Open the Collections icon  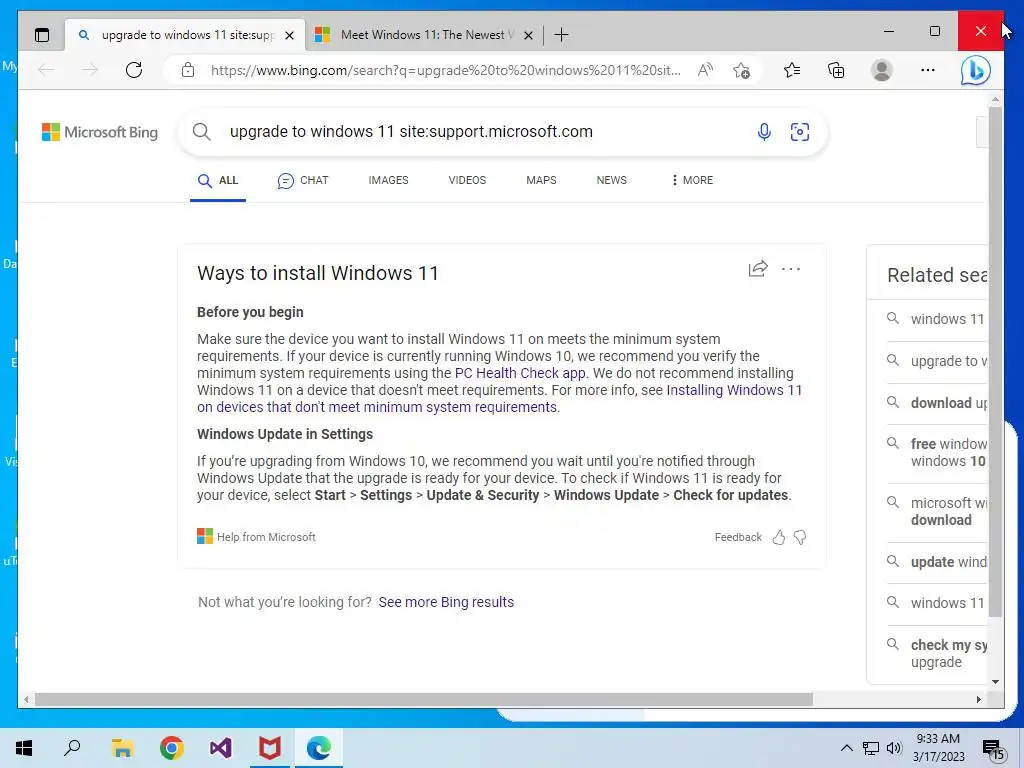pos(836,70)
